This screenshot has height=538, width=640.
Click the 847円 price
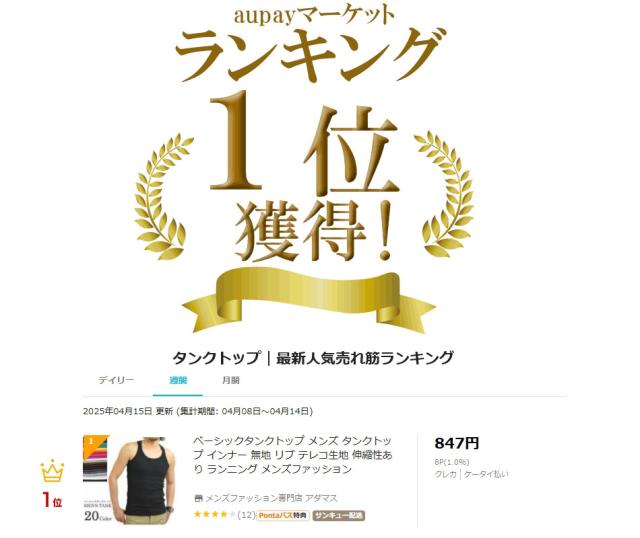click(456, 443)
